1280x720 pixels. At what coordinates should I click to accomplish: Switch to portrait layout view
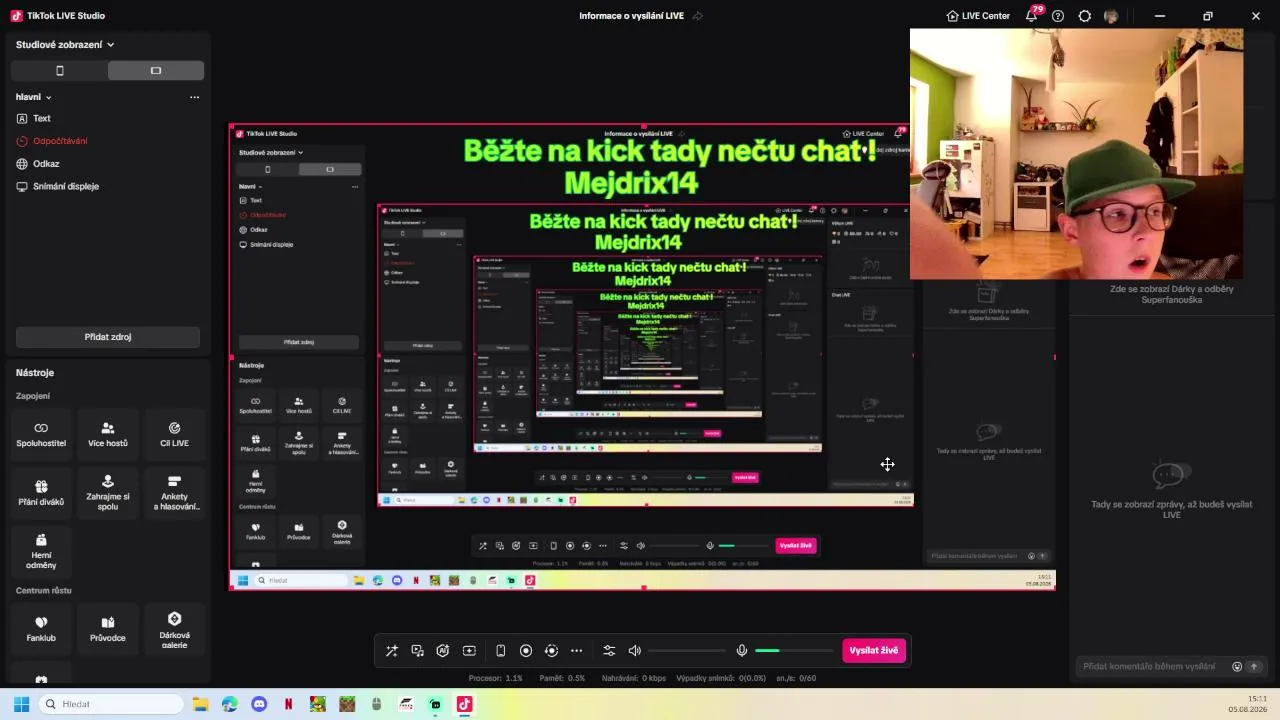coord(59,71)
